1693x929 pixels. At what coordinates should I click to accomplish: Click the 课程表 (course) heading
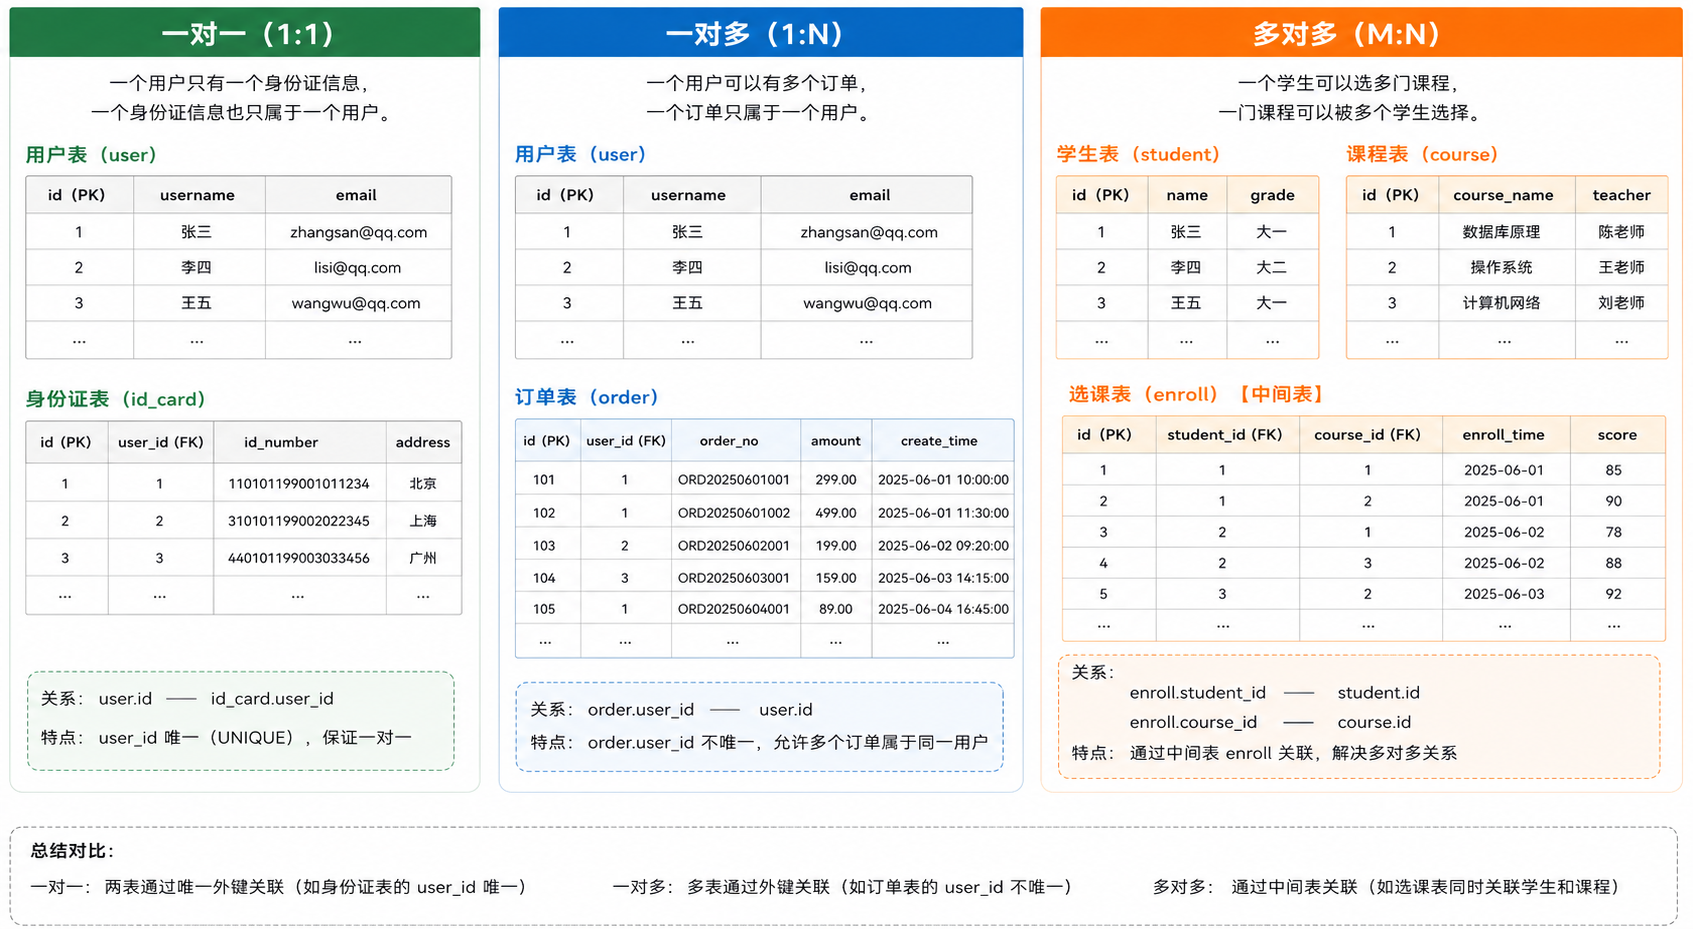pyautogui.click(x=1423, y=154)
